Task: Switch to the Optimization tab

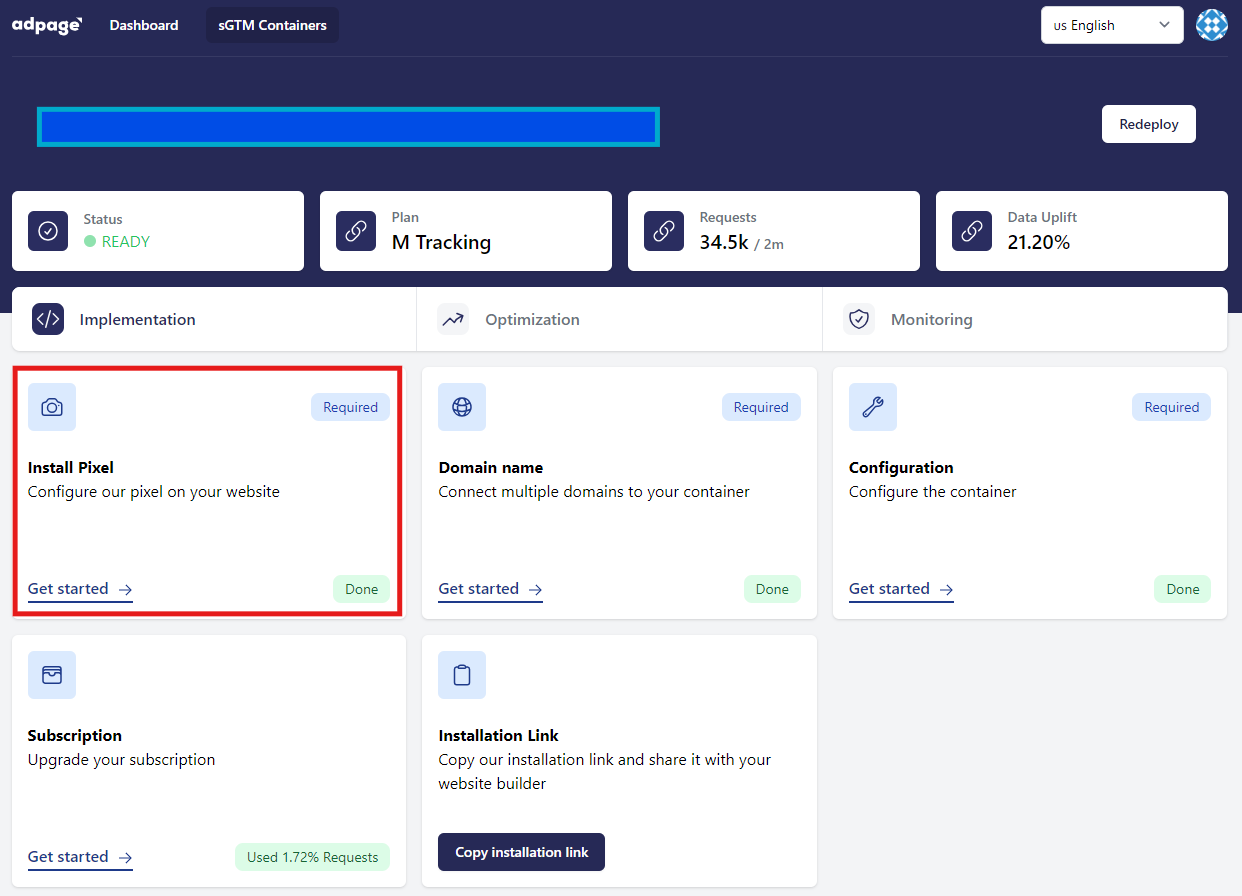Action: click(x=532, y=320)
